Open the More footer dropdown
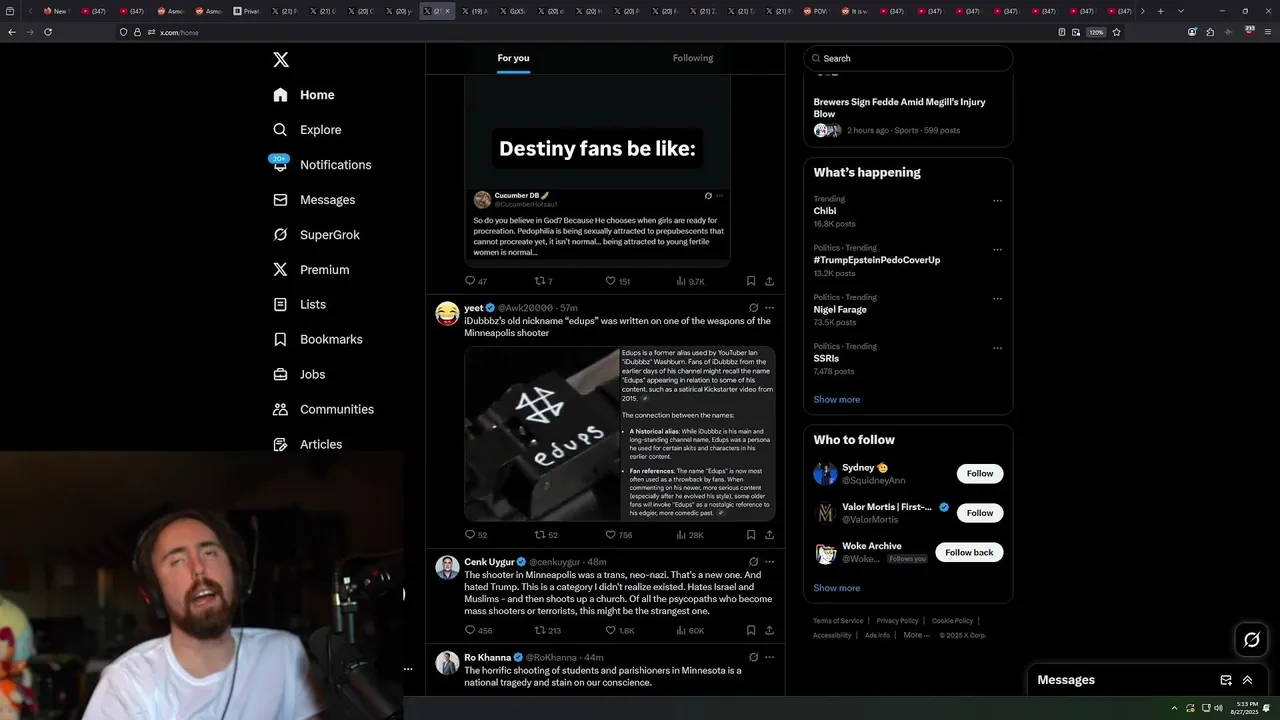 click(x=917, y=635)
